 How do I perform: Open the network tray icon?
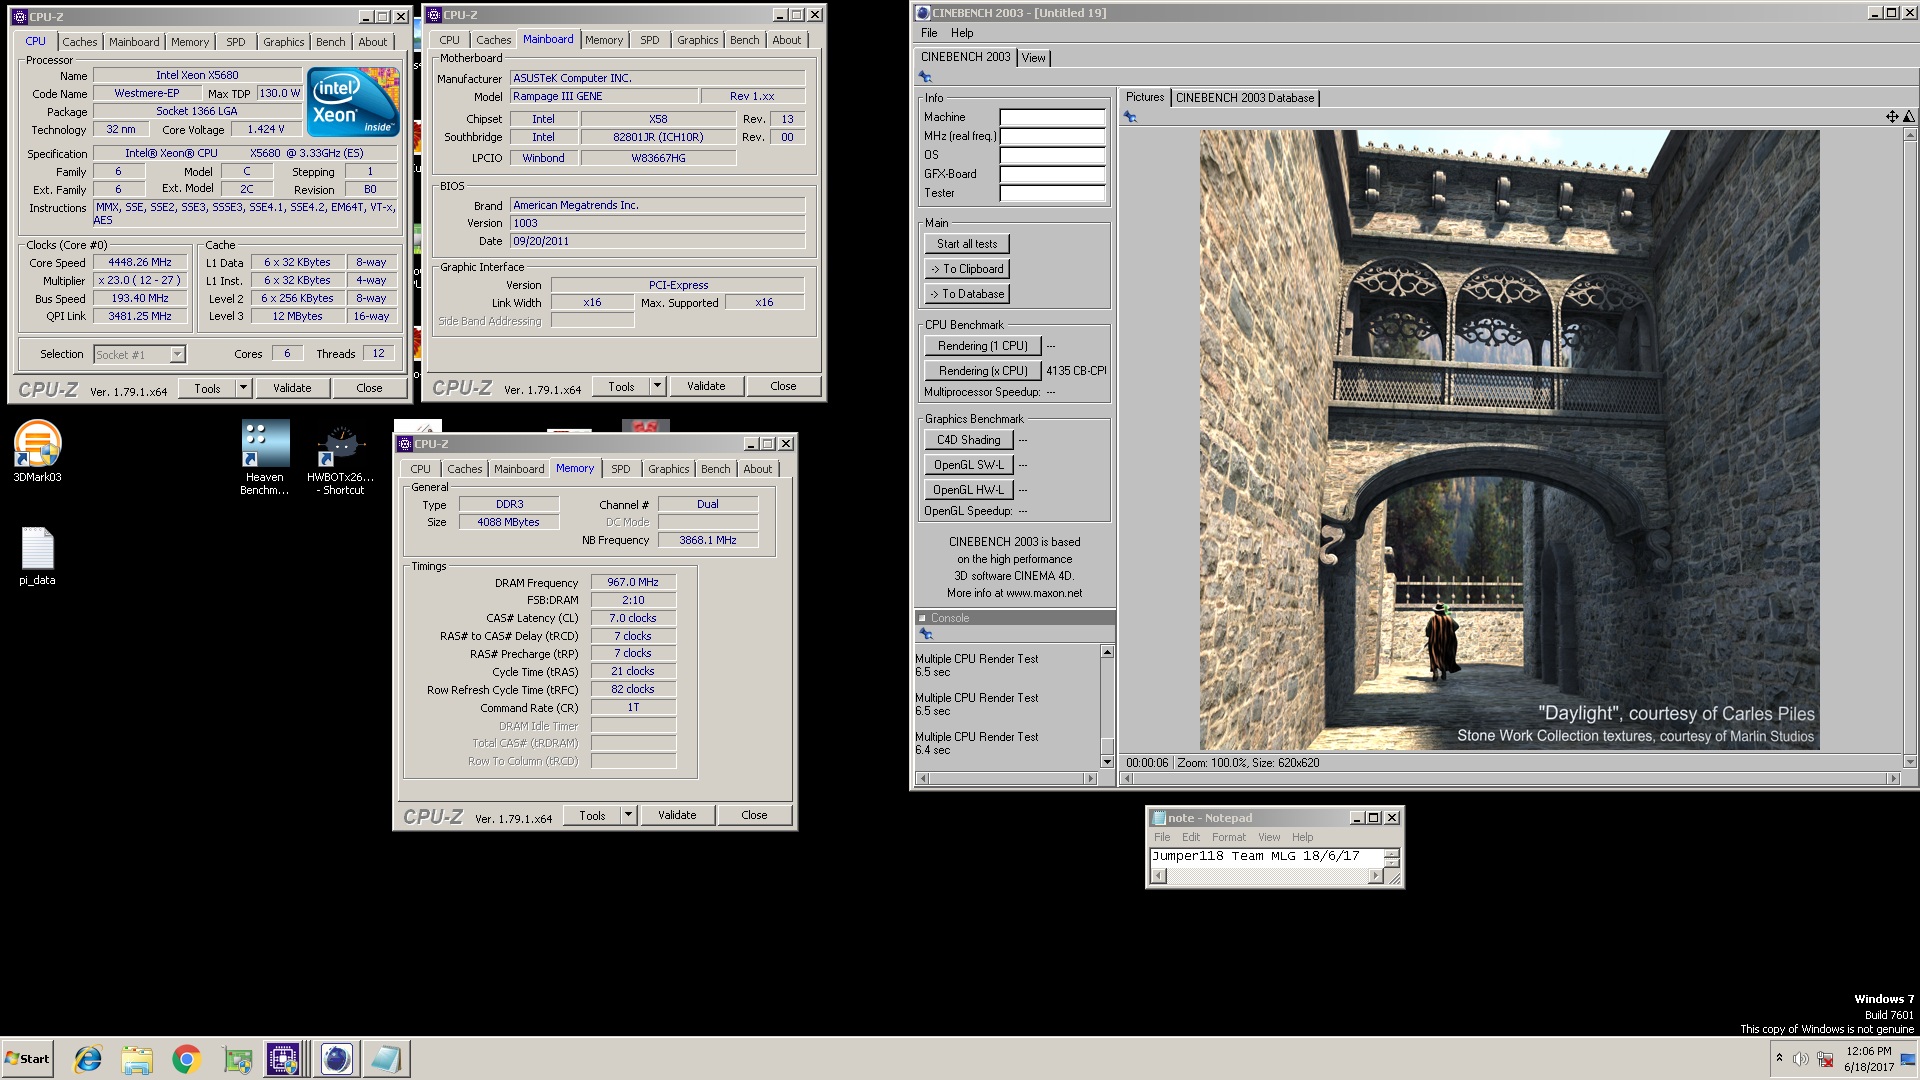point(1826,1059)
